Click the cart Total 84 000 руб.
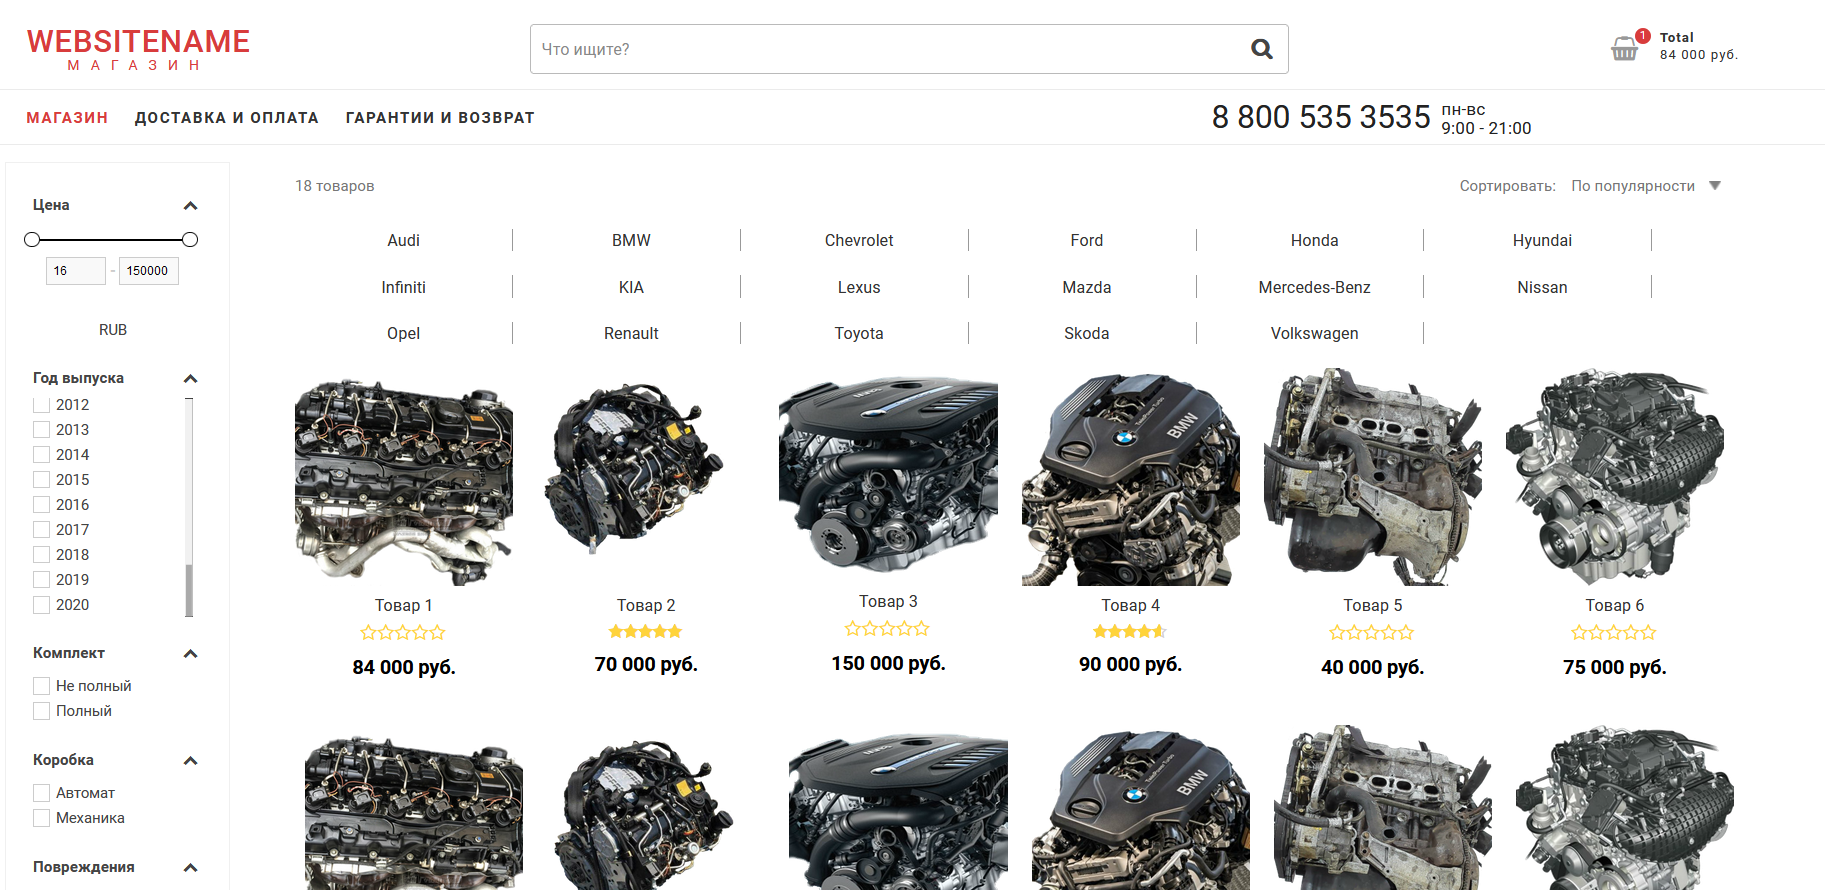Image resolution: width=1825 pixels, height=890 pixels. coord(1699,46)
